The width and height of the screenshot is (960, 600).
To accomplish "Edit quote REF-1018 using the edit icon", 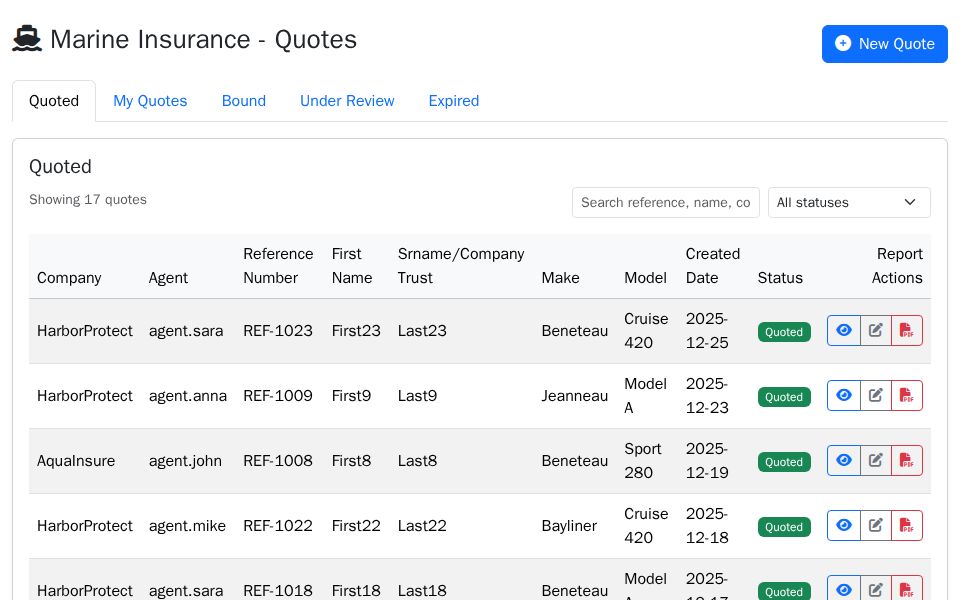I will pyautogui.click(x=876, y=590).
